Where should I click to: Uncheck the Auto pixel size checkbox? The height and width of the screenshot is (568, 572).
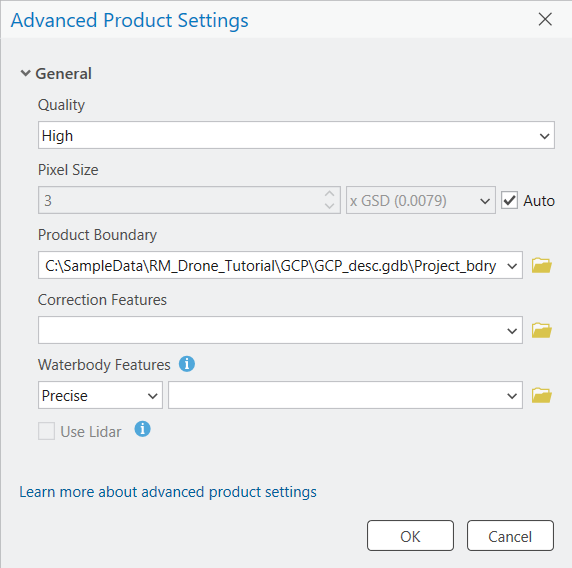click(x=509, y=200)
